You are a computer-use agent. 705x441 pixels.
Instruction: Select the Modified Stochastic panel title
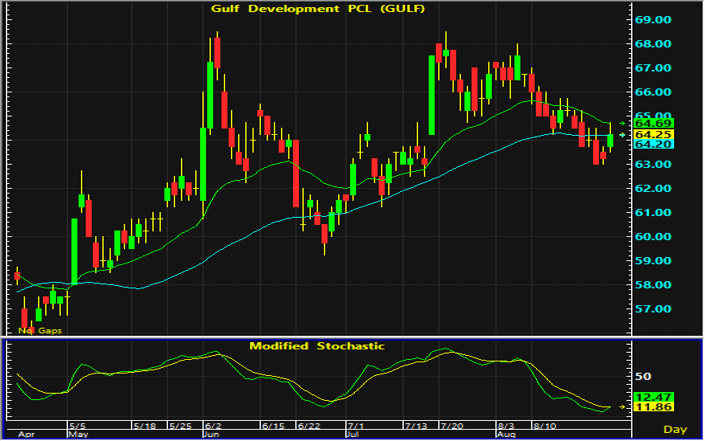tap(317, 346)
